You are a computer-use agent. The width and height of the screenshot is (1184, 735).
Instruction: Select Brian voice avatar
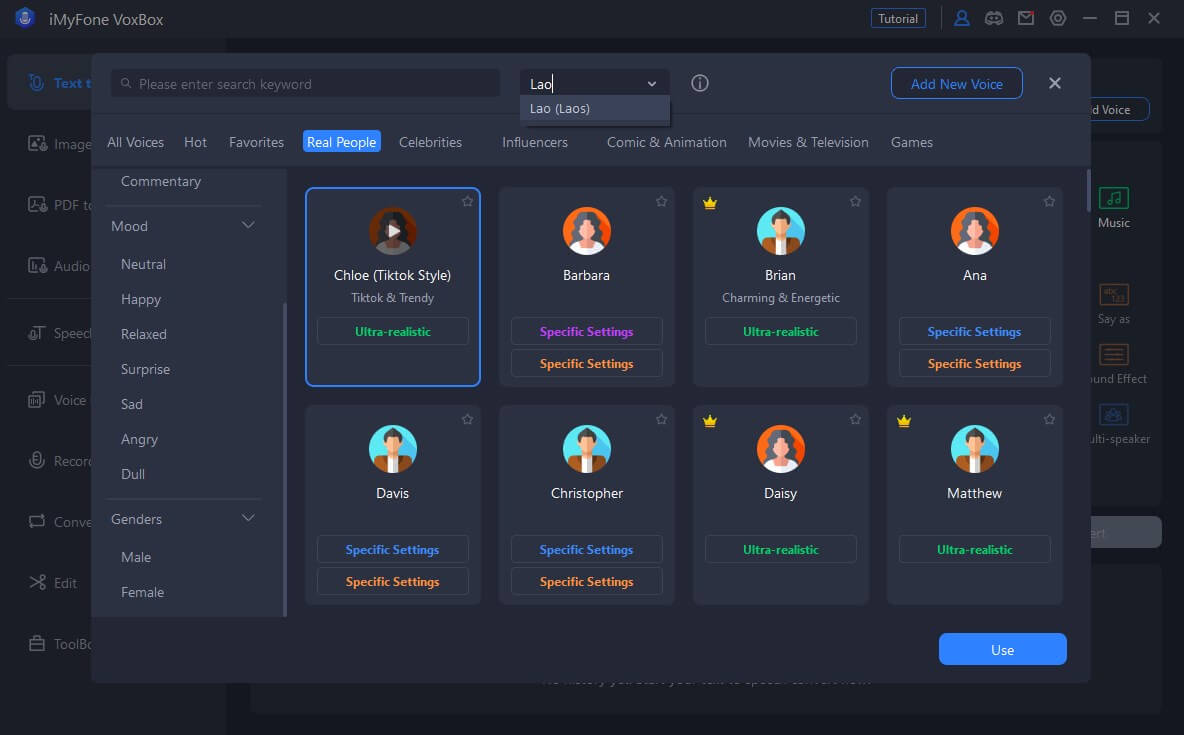tap(781, 230)
